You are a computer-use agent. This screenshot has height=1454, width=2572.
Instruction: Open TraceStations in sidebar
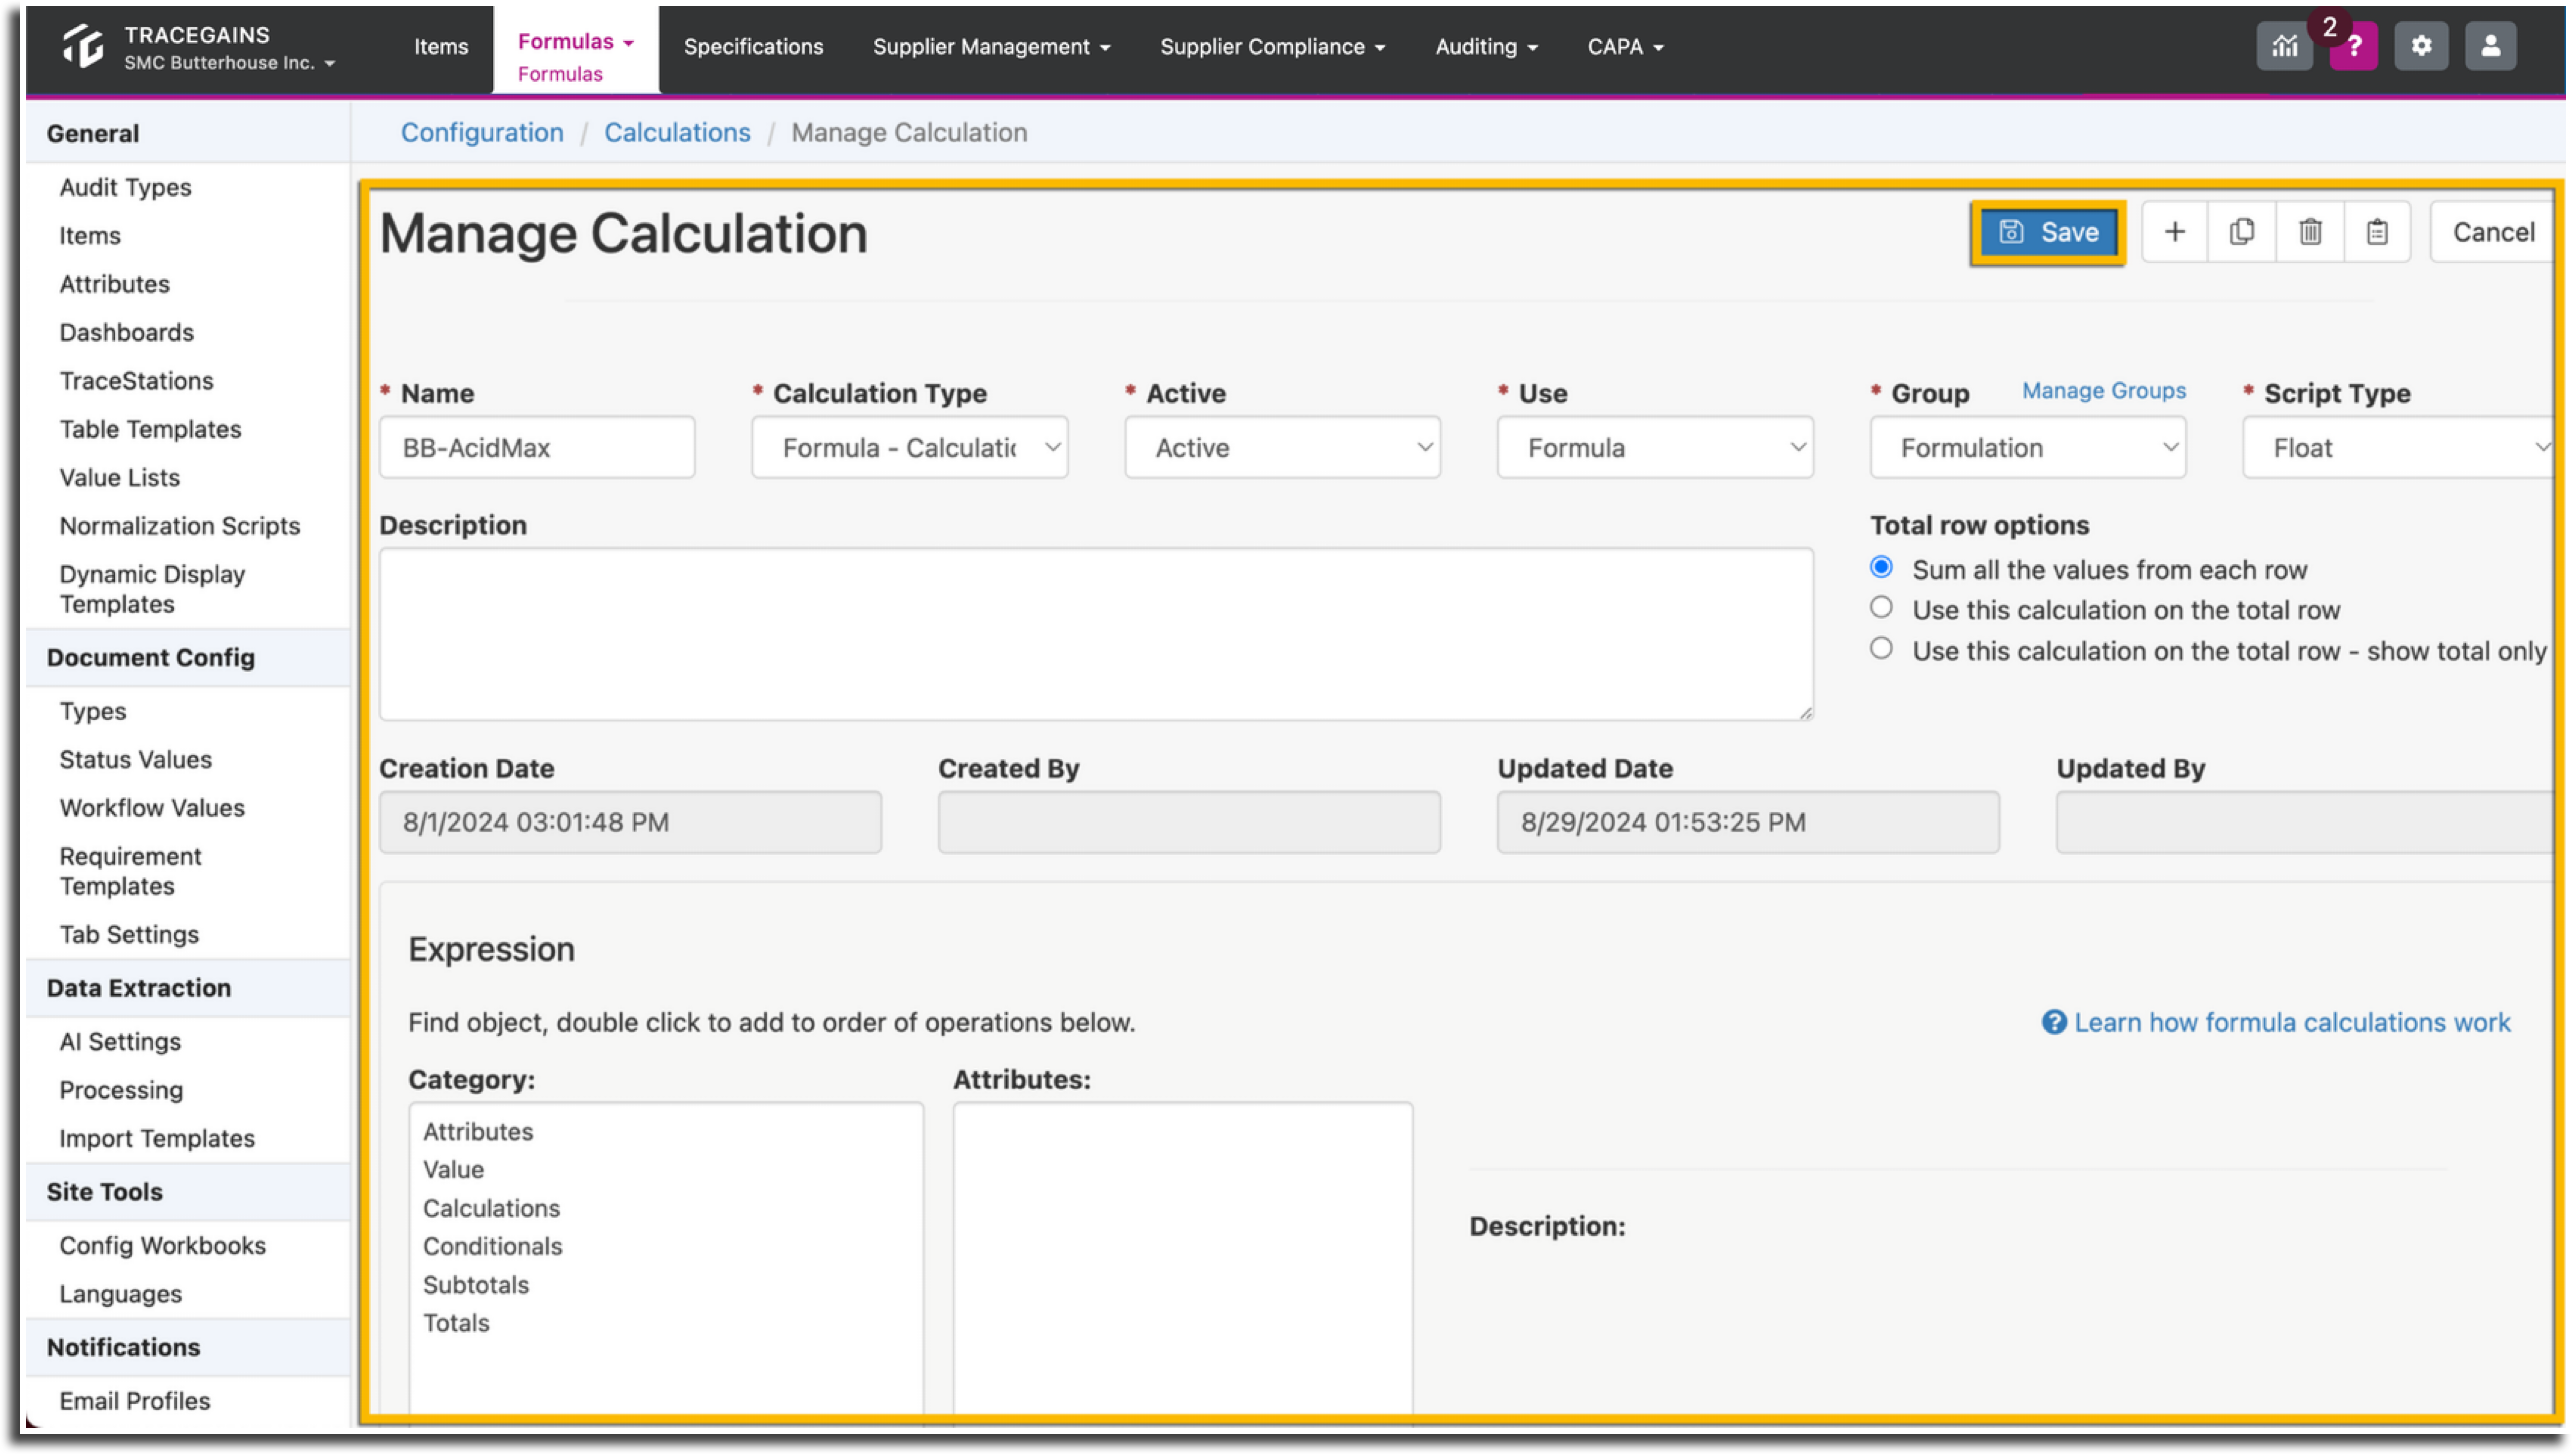(x=136, y=380)
